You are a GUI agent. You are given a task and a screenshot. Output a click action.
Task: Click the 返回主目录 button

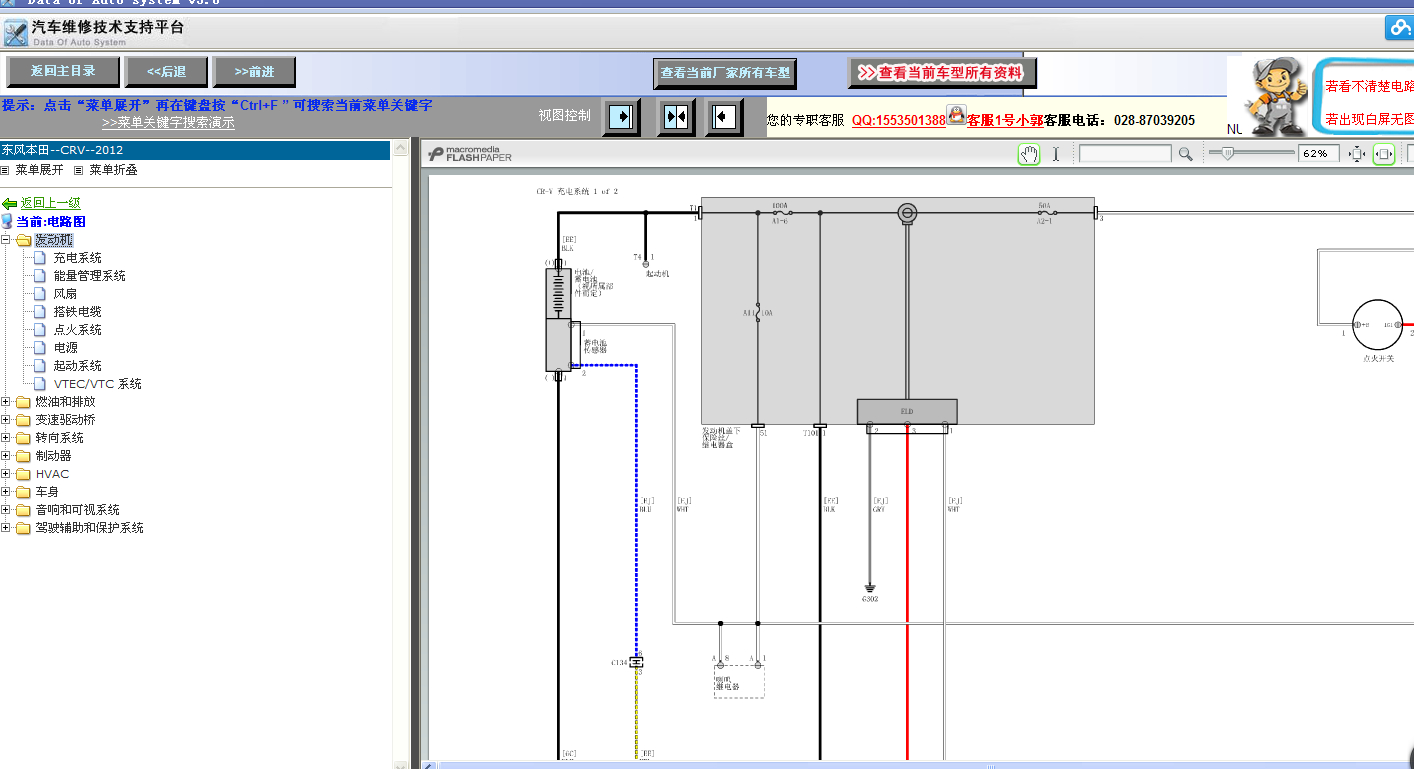point(63,72)
